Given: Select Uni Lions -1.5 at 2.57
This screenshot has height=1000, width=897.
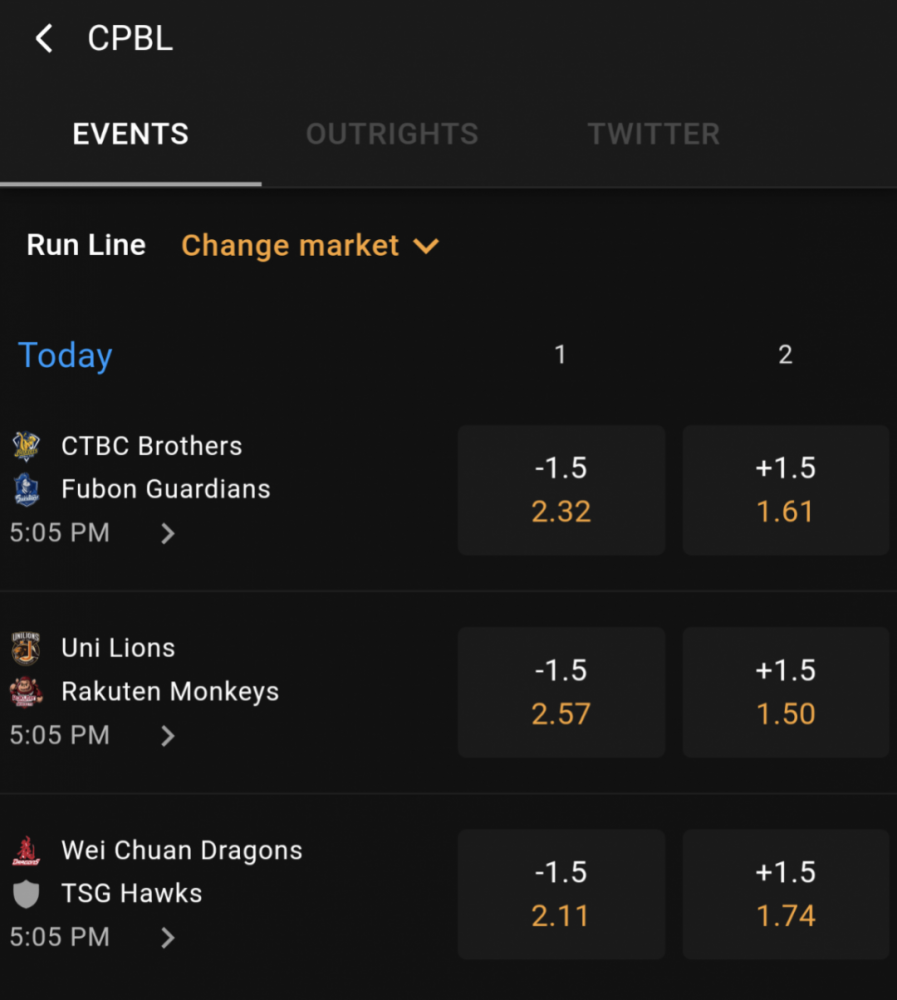Looking at the screenshot, I should coord(561,692).
